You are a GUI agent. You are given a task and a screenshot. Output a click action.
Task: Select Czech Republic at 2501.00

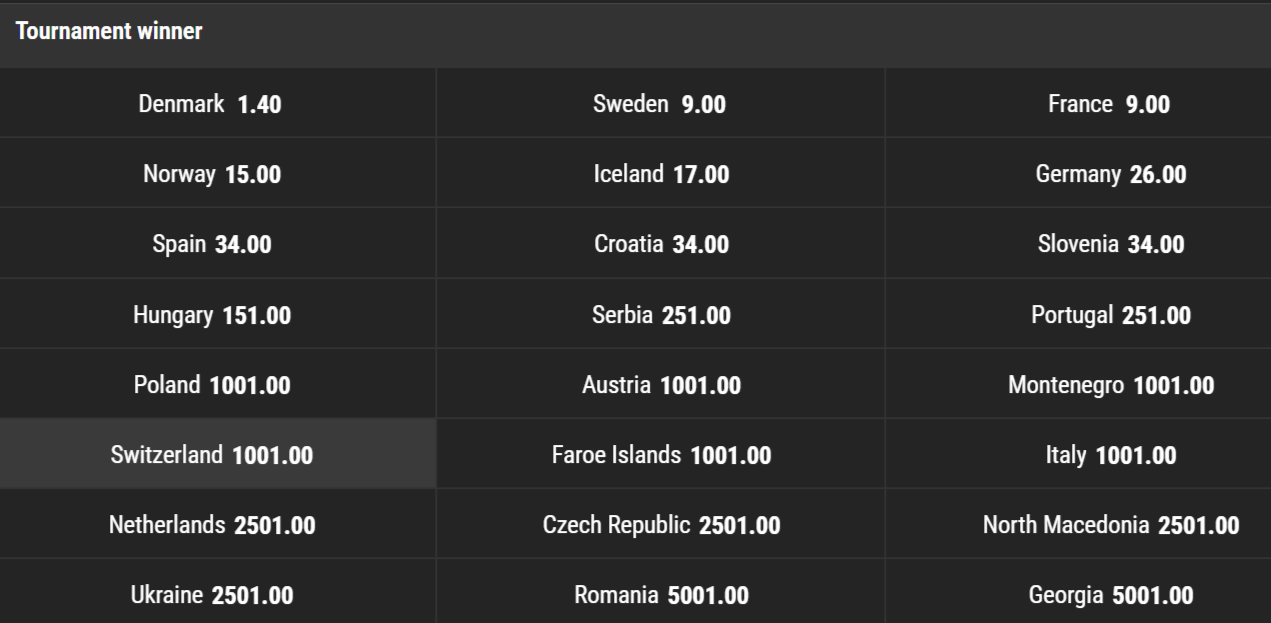660,526
